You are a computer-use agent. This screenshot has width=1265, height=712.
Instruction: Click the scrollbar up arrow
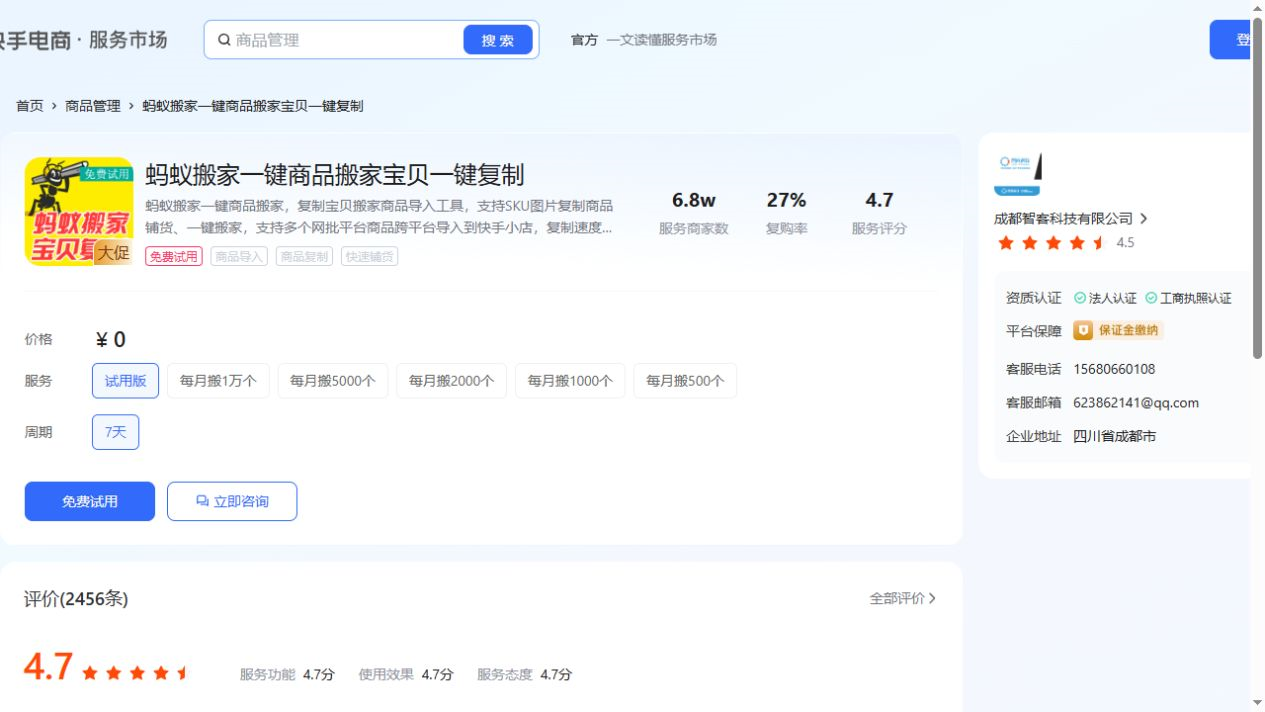point(1257,8)
